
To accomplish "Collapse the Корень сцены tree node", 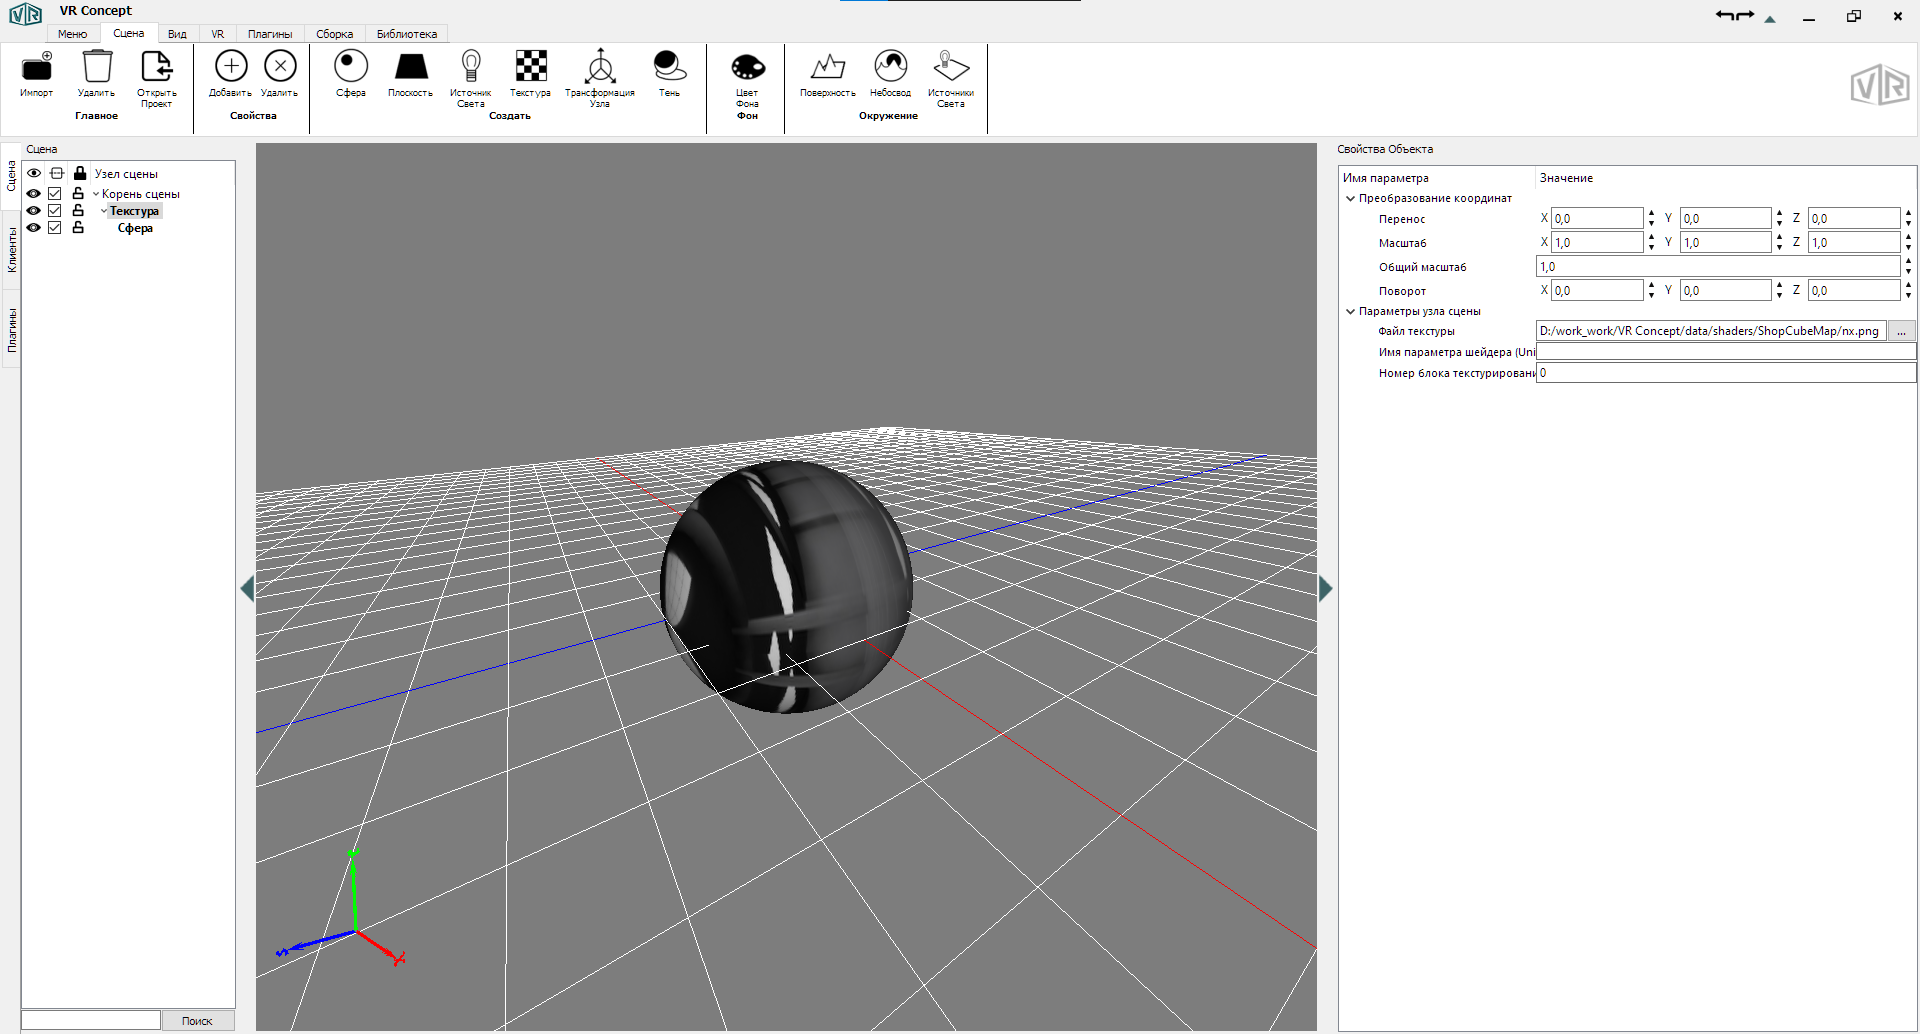I will click(96, 194).
